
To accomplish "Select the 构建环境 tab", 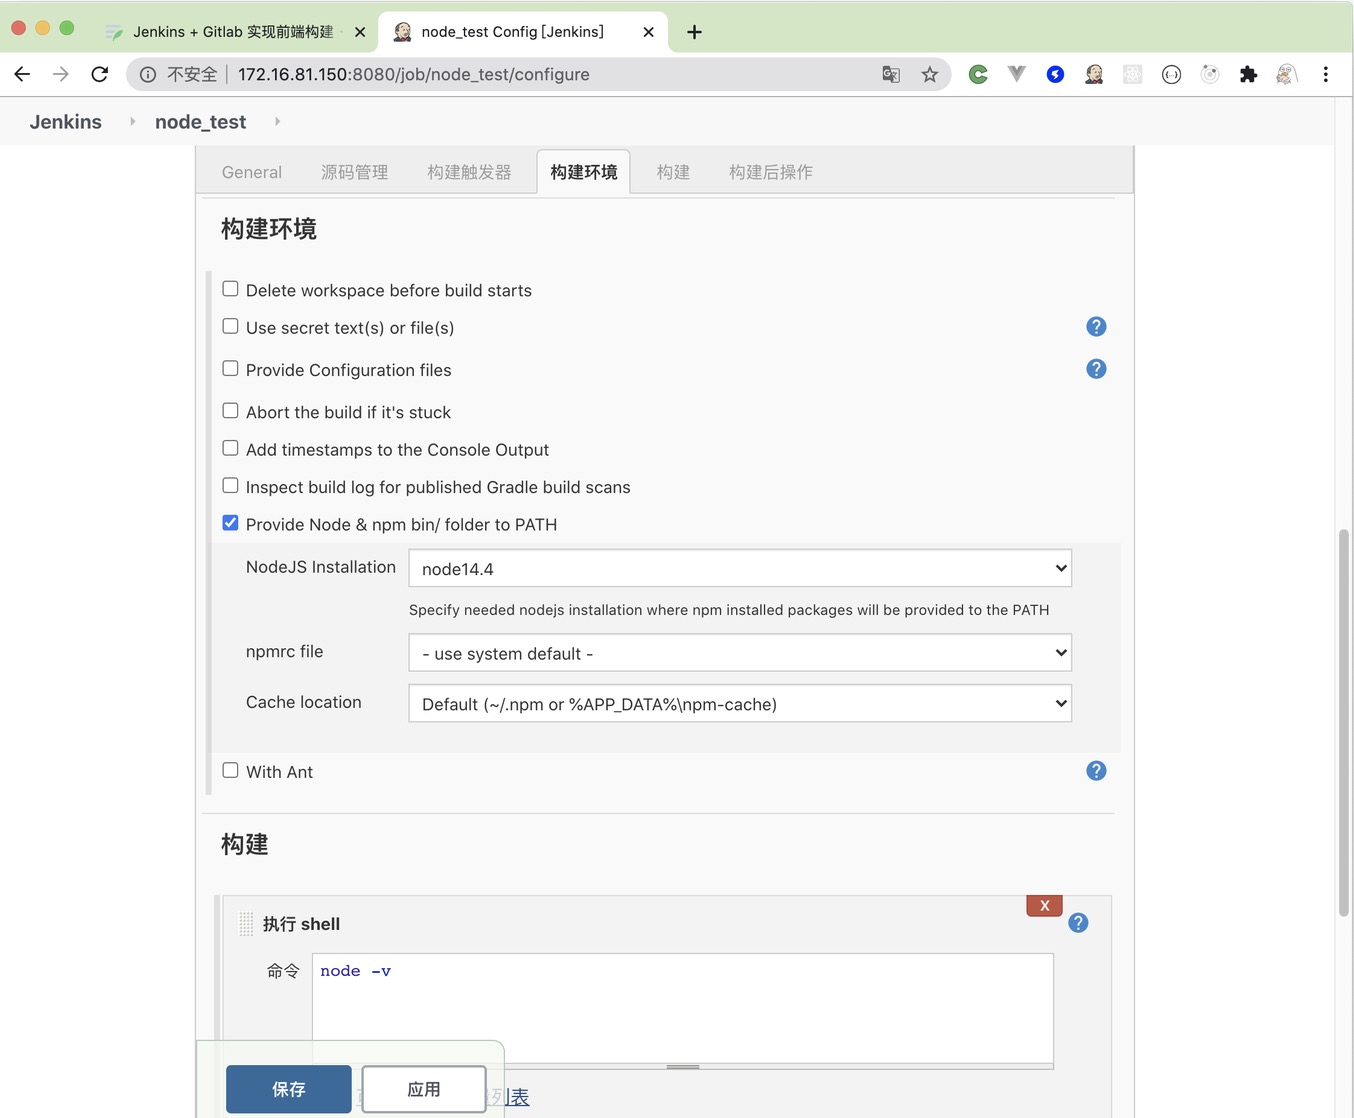I will coord(584,172).
